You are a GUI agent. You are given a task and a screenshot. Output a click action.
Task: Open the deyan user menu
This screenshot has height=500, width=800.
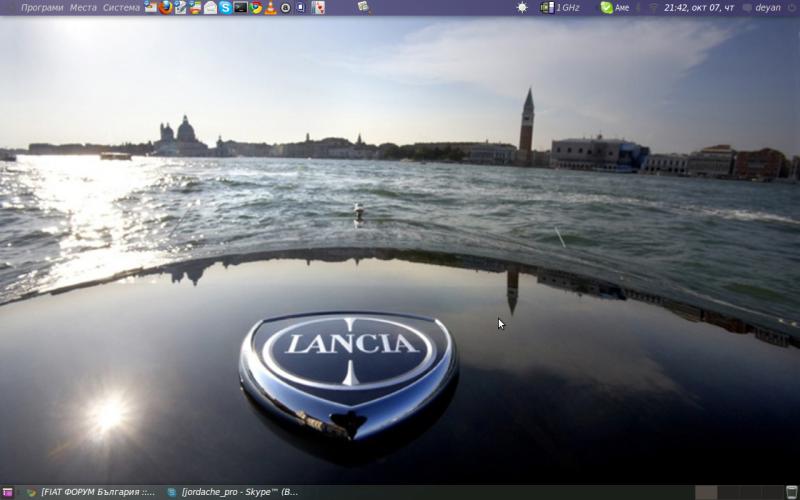point(767,7)
